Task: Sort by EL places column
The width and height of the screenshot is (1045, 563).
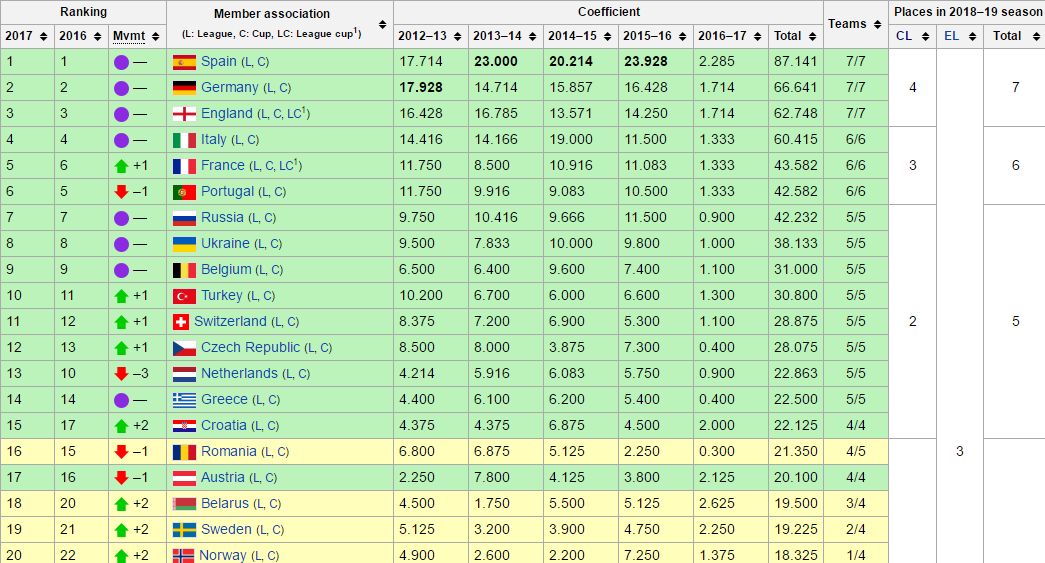Action: coord(972,37)
